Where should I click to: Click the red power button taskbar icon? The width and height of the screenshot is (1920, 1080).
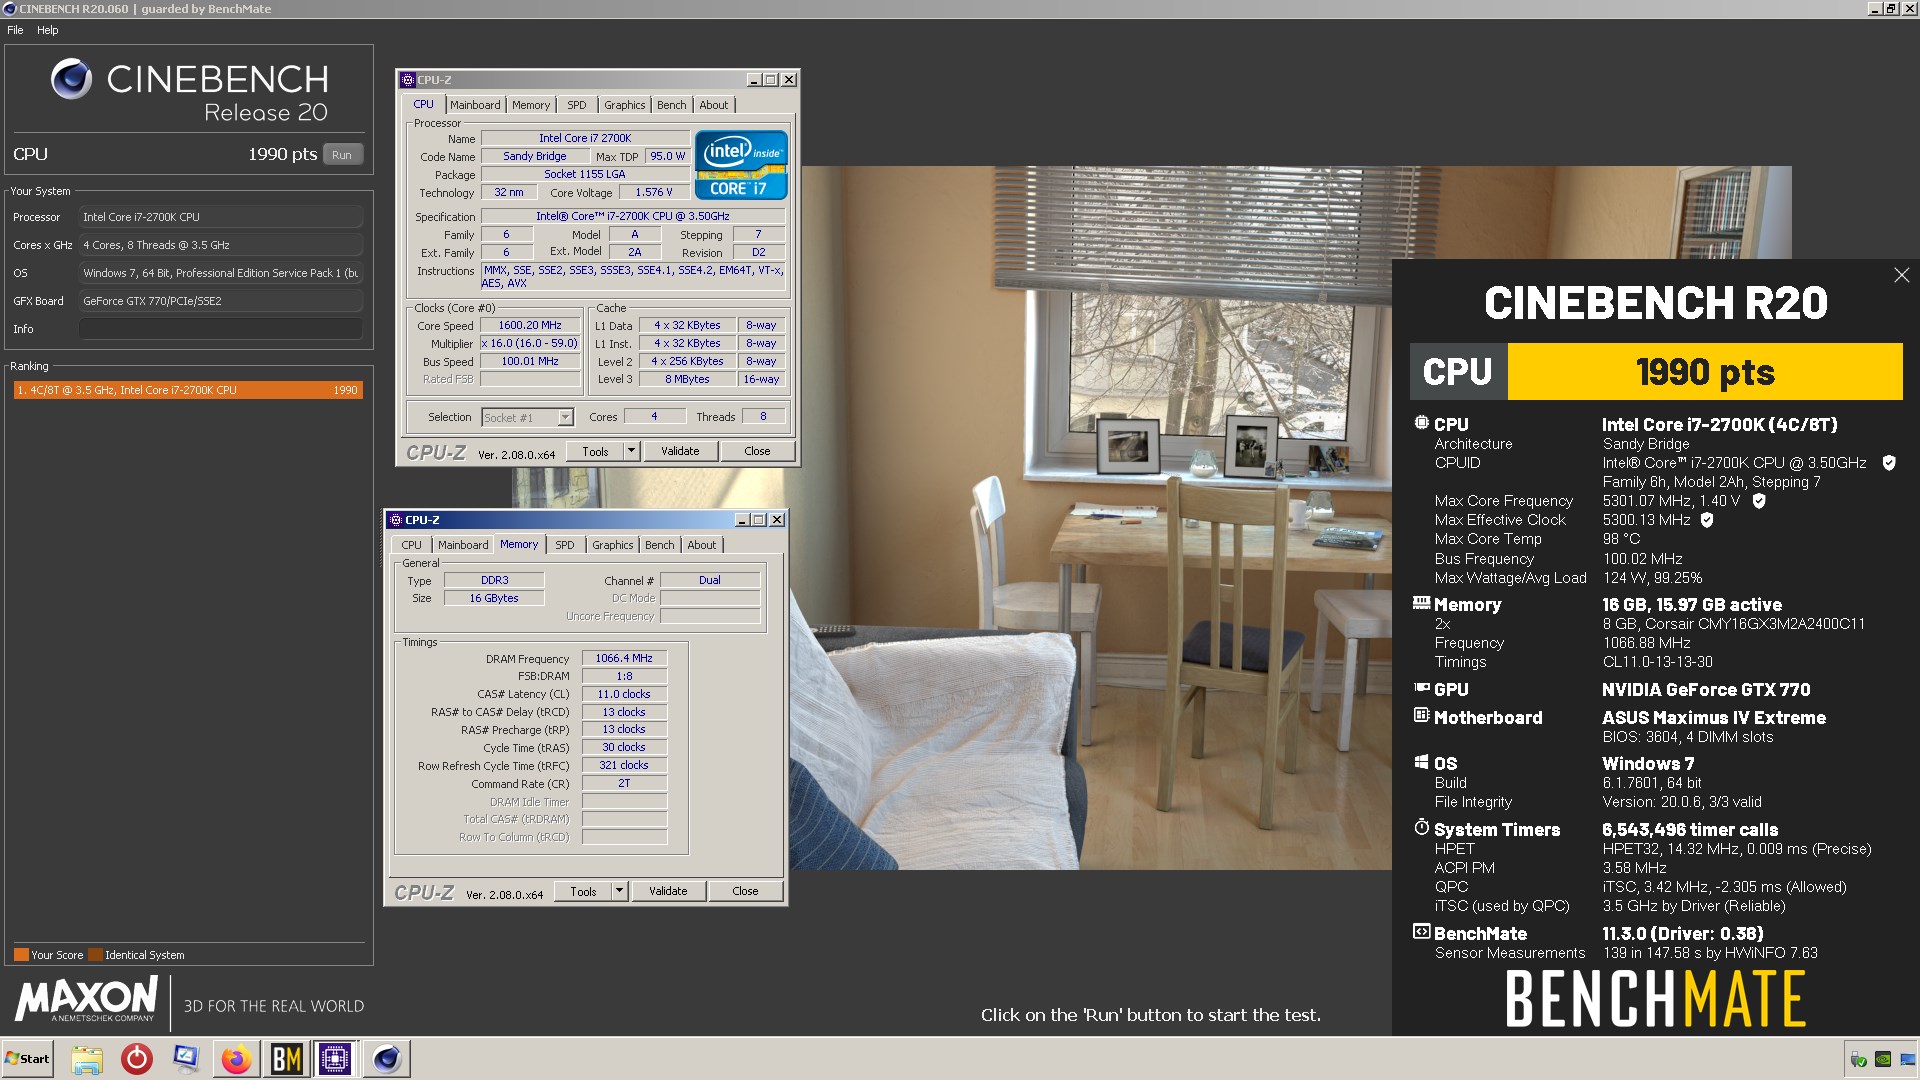coord(137,1059)
